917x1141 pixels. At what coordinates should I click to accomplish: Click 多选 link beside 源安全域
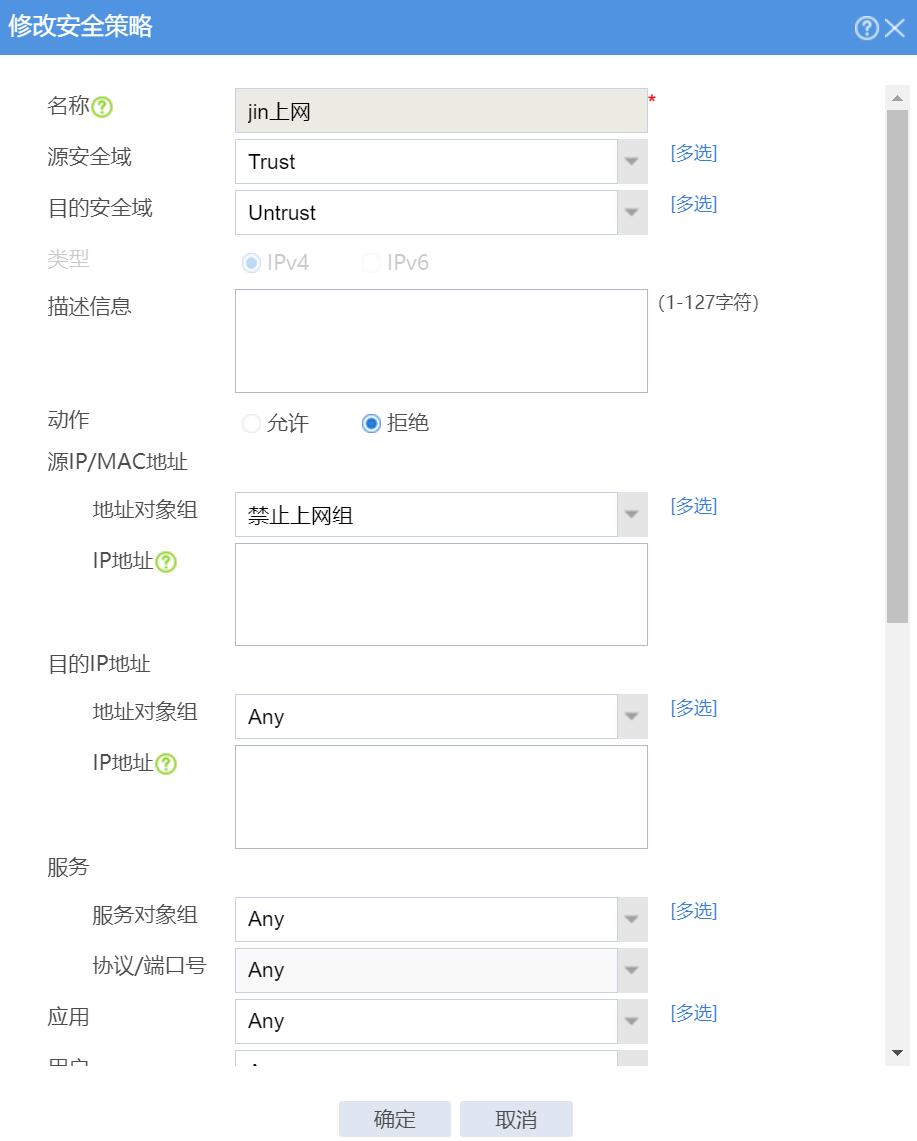(x=693, y=153)
